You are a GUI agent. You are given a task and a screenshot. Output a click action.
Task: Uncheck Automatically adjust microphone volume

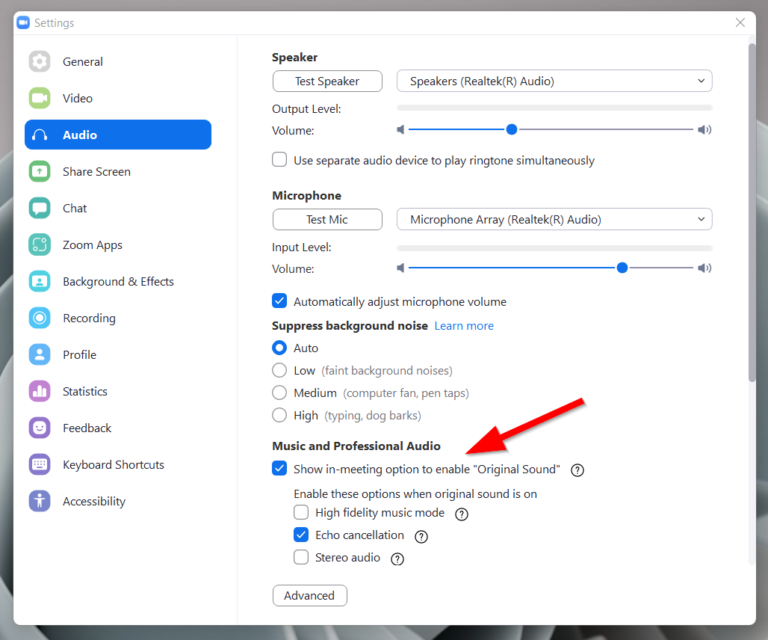(x=280, y=301)
